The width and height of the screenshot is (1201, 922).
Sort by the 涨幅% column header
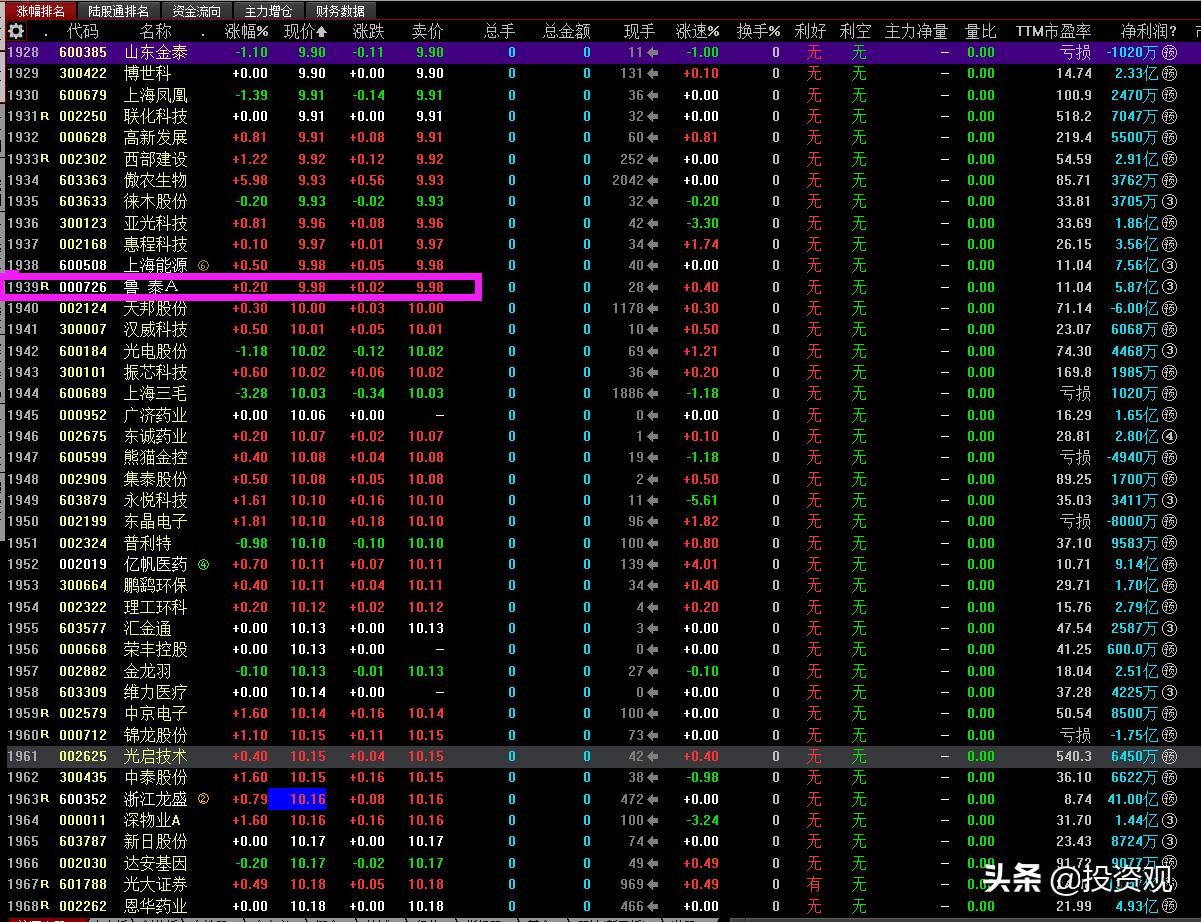coord(246,32)
